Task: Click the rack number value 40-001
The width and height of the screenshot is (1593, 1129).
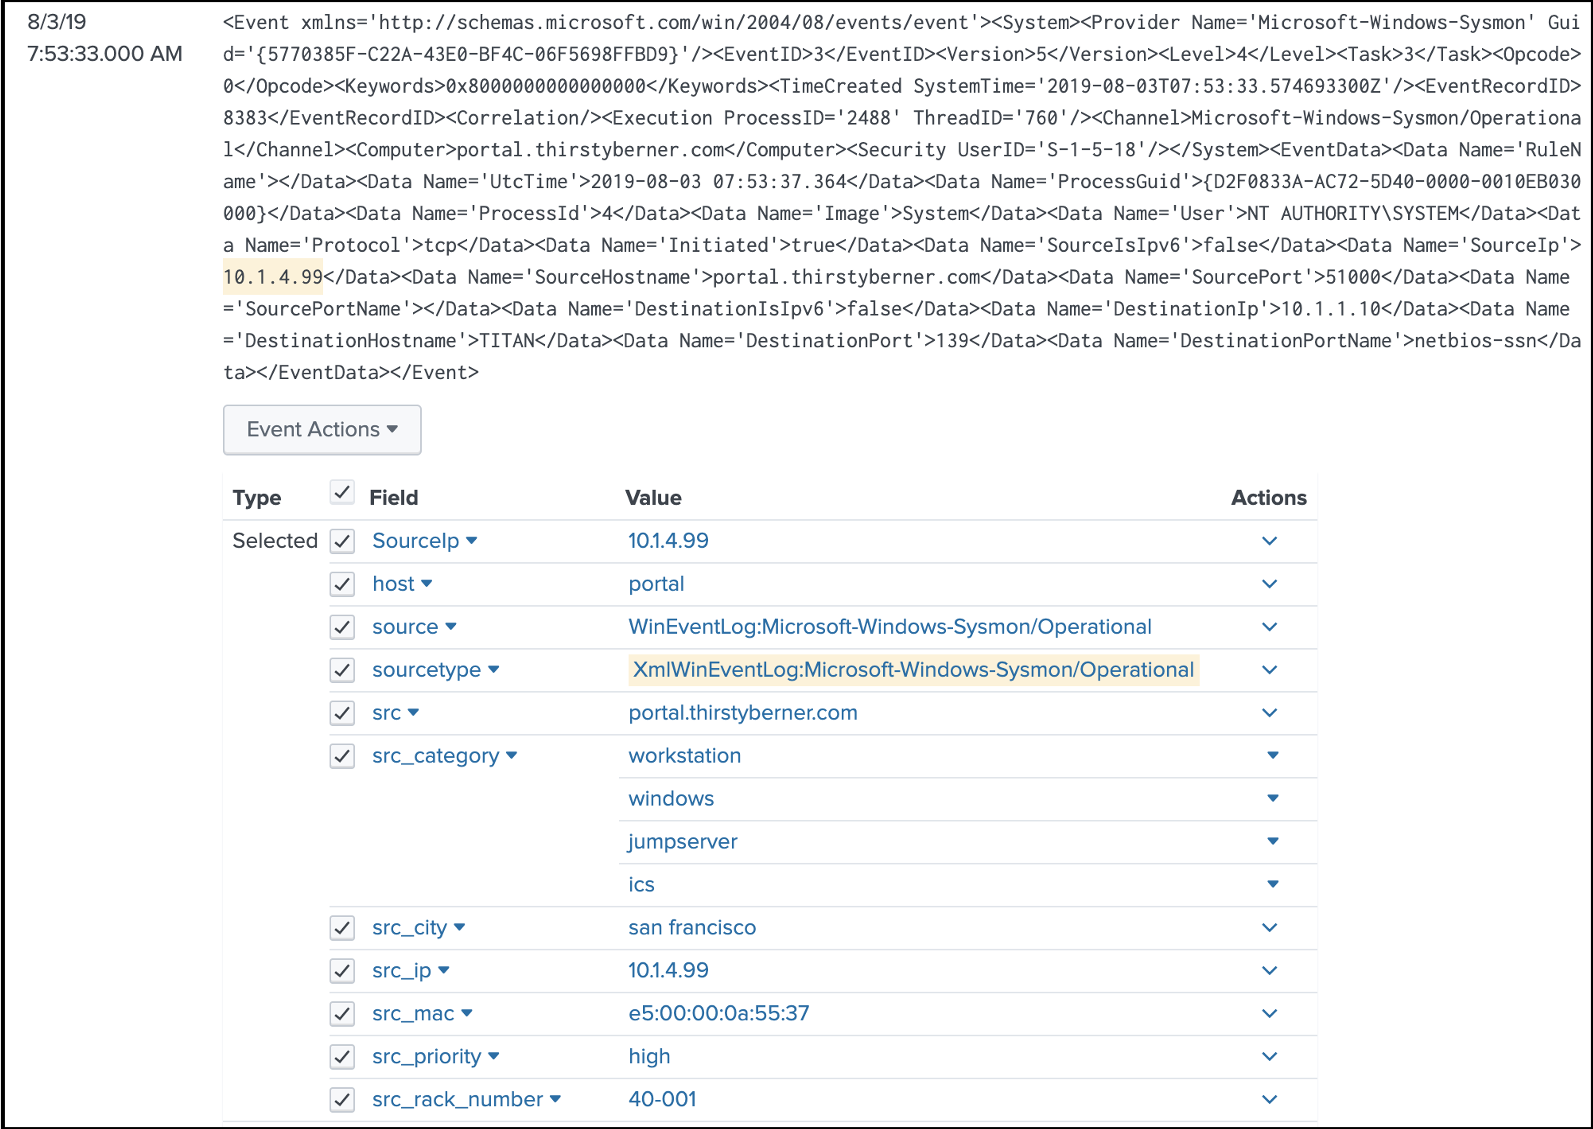Action: (662, 1100)
